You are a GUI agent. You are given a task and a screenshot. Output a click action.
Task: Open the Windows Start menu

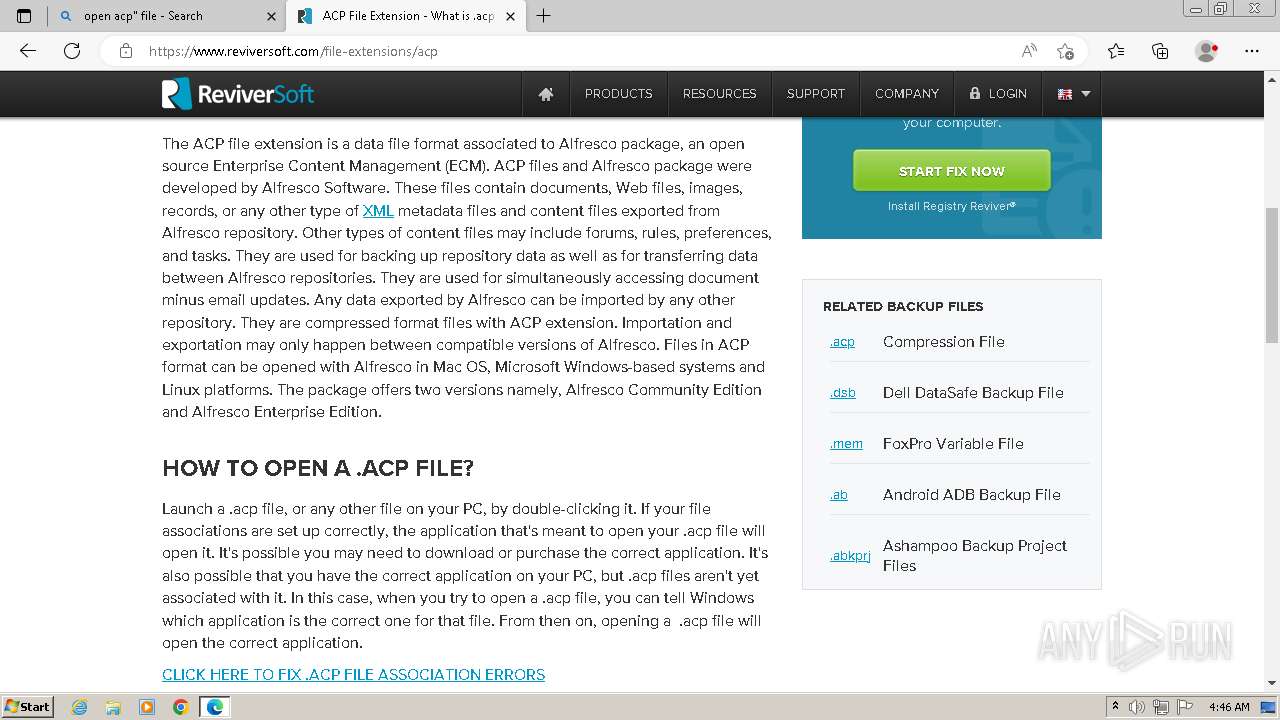[x=28, y=706]
